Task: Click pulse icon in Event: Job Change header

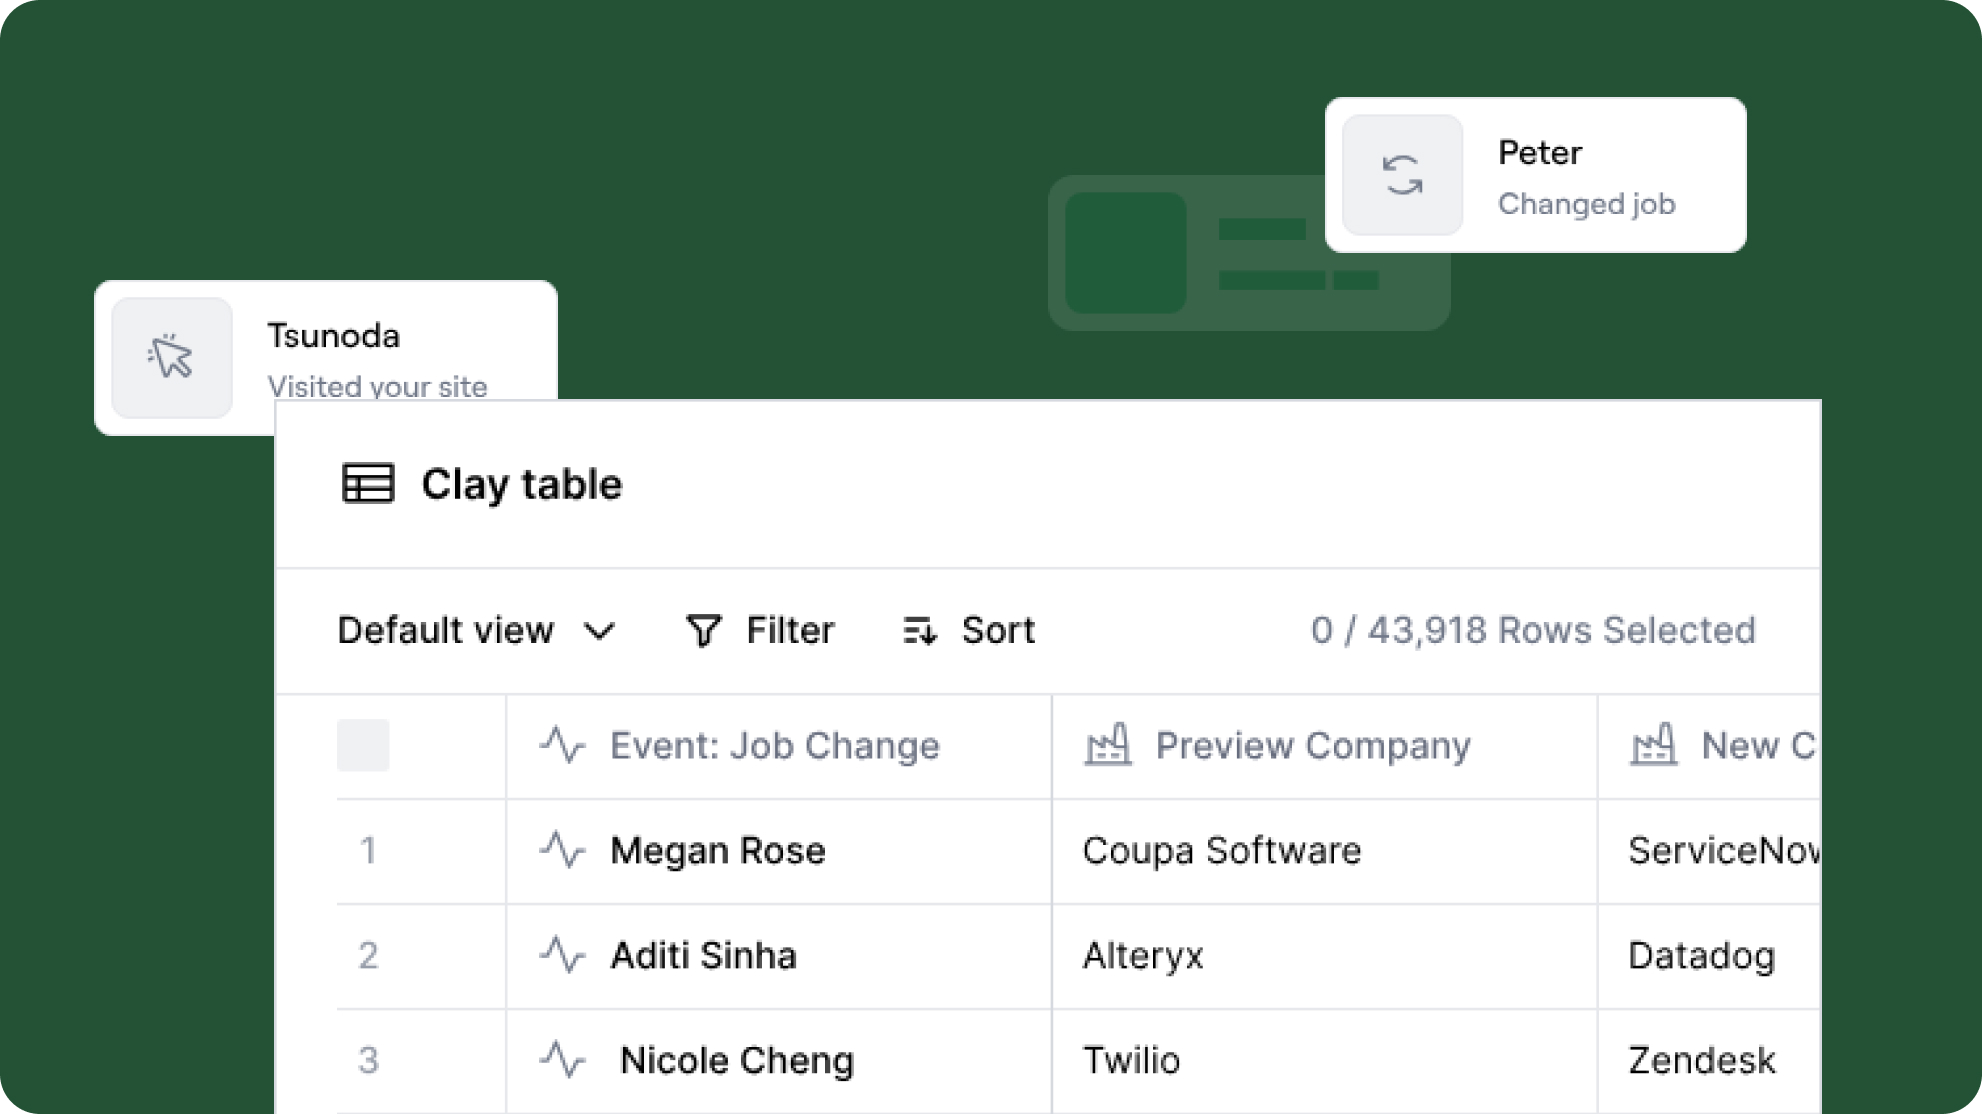Action: (562, 745)
